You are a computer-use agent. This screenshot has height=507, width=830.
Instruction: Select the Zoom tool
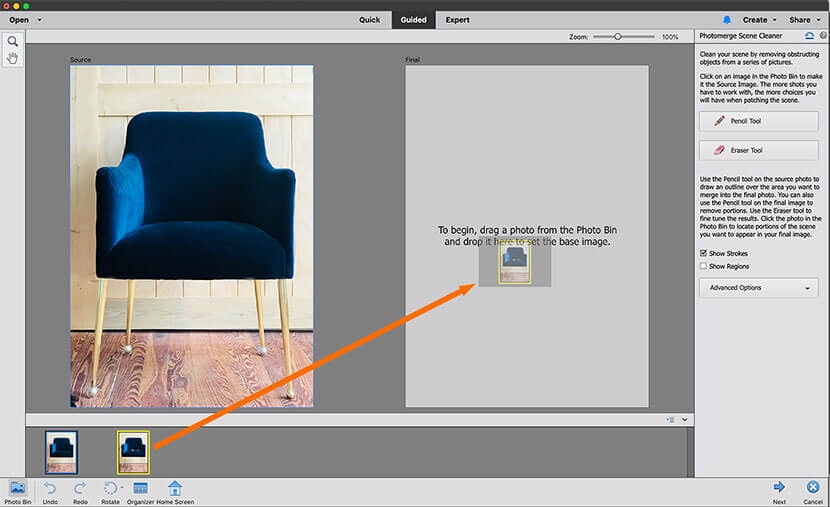tap(13, 42)
